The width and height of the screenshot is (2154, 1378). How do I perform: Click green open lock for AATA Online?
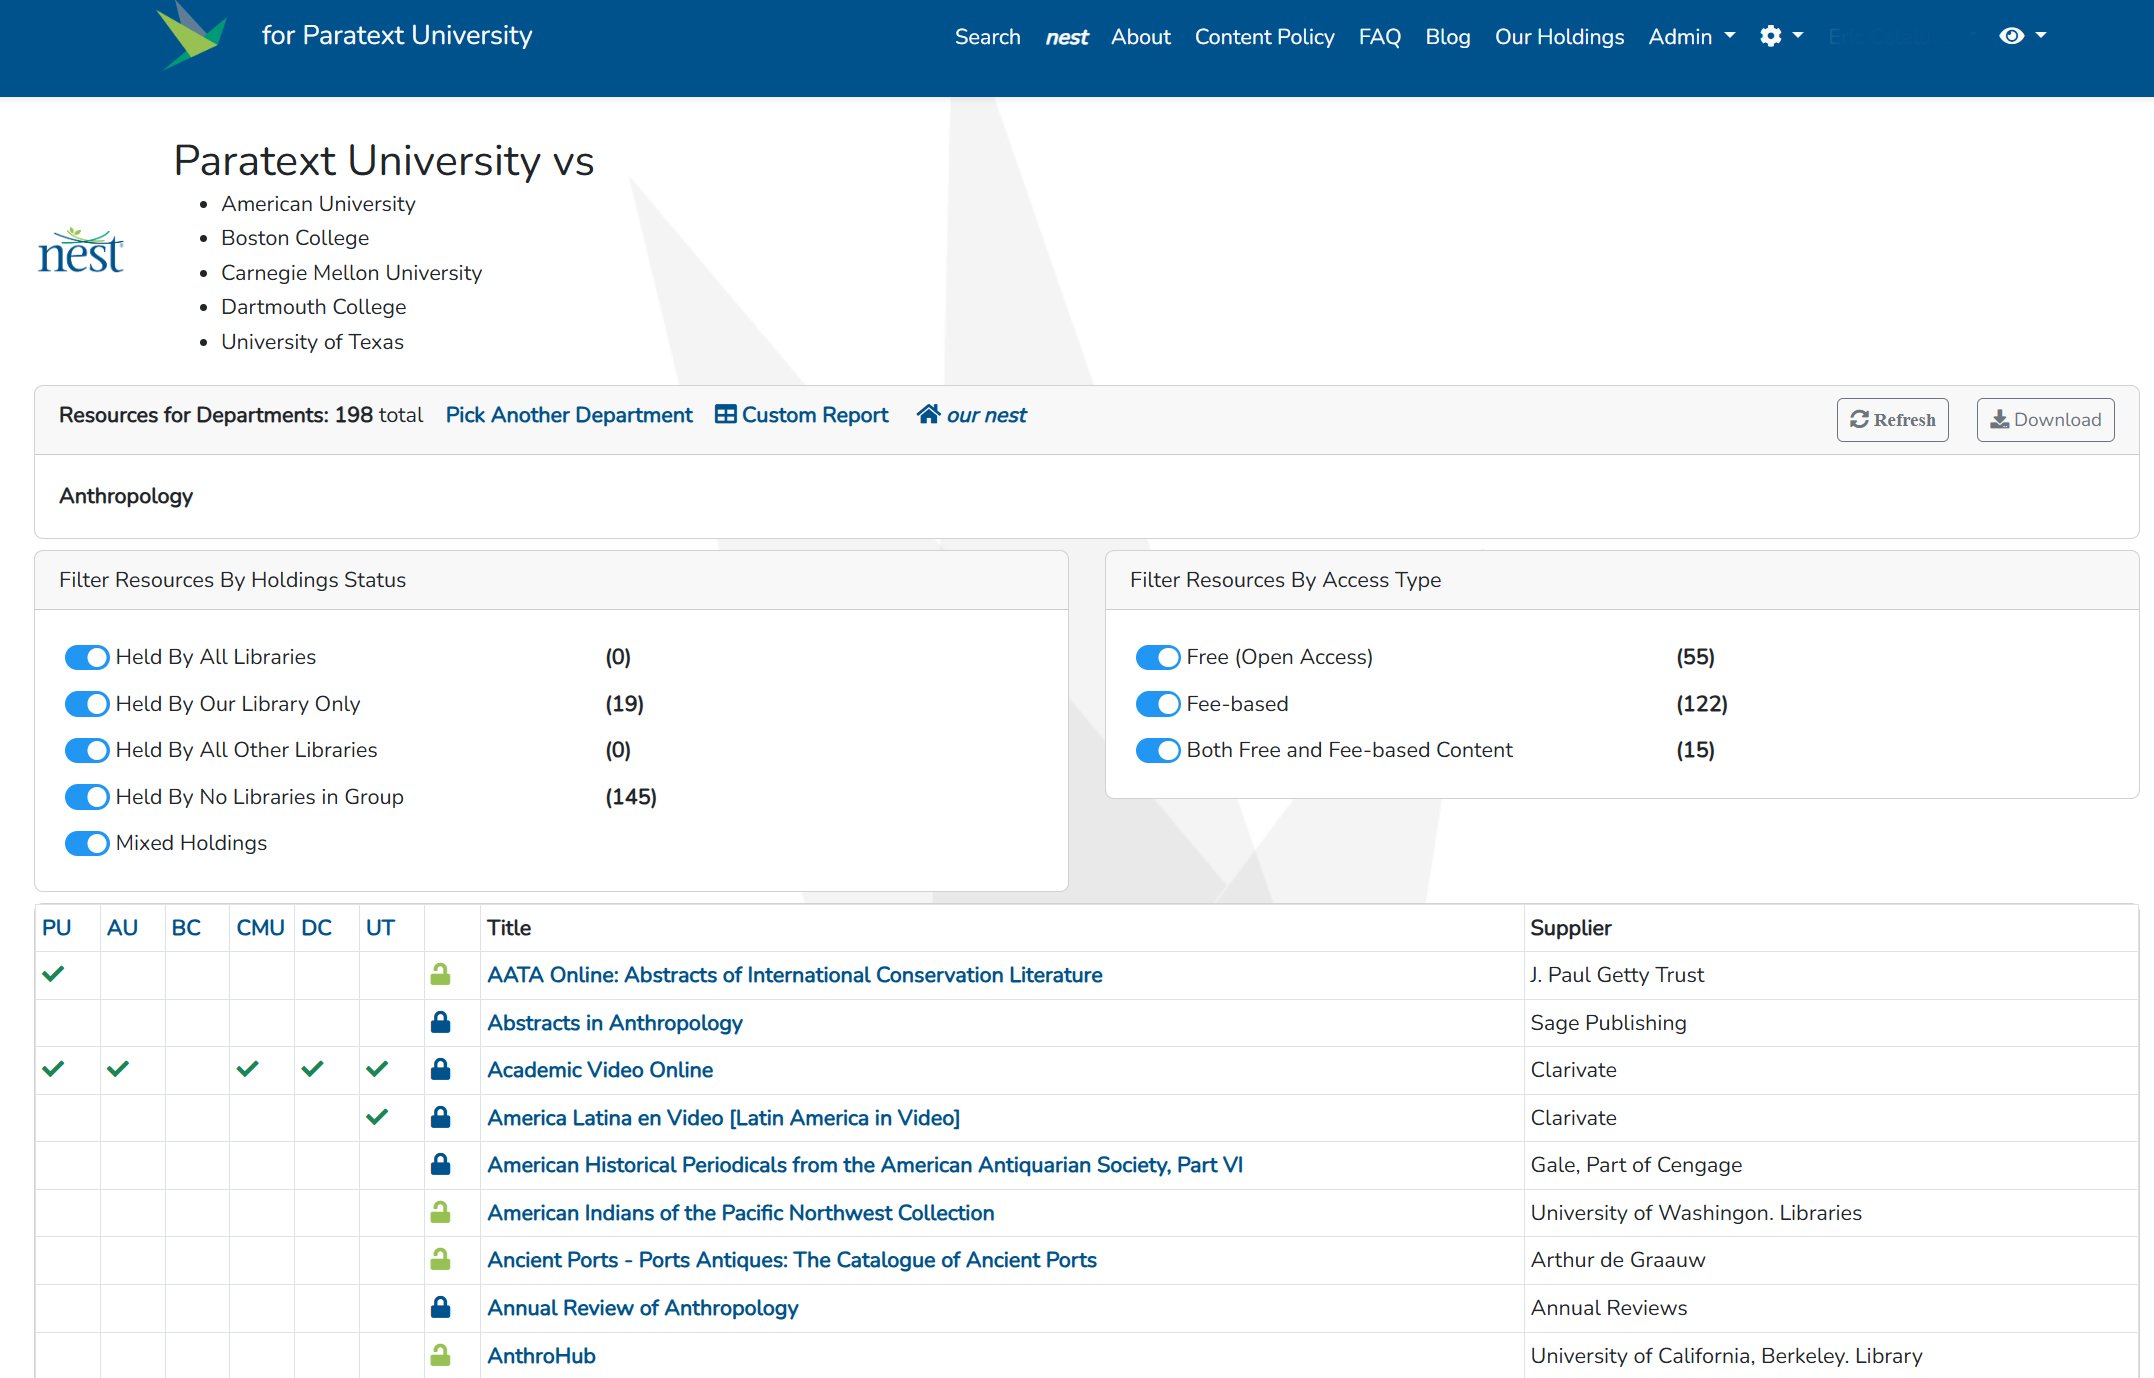440,974
